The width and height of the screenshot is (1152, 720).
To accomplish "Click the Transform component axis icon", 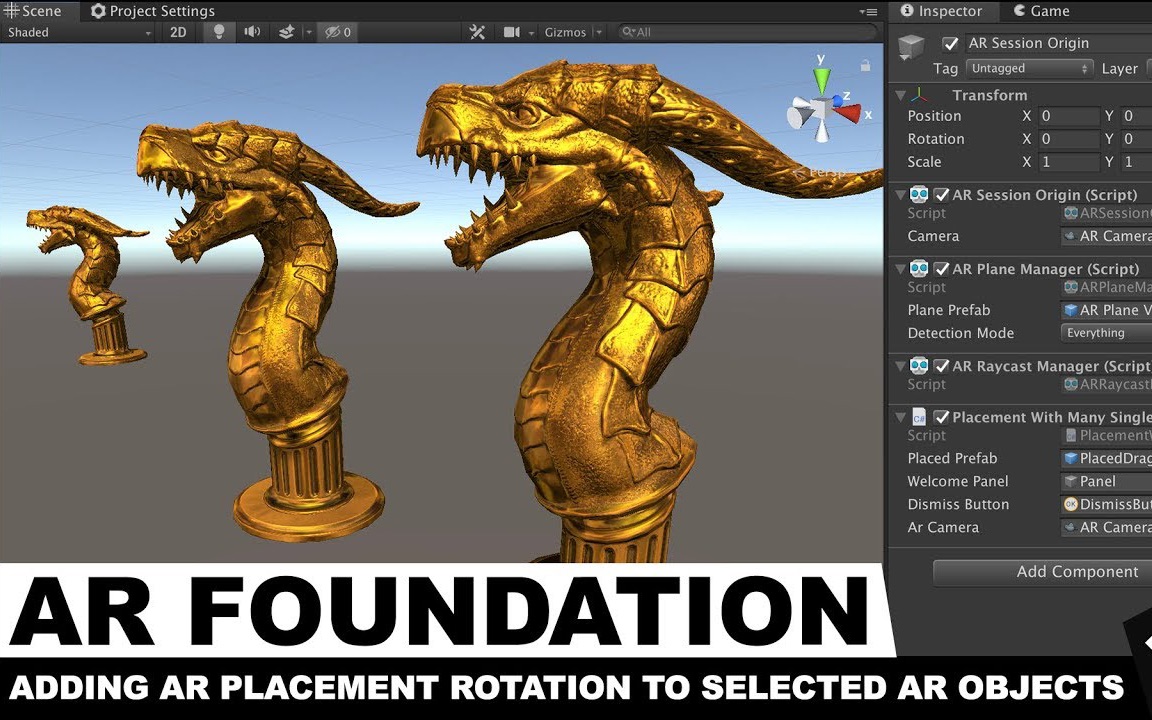I will click(x=918, y=94).
